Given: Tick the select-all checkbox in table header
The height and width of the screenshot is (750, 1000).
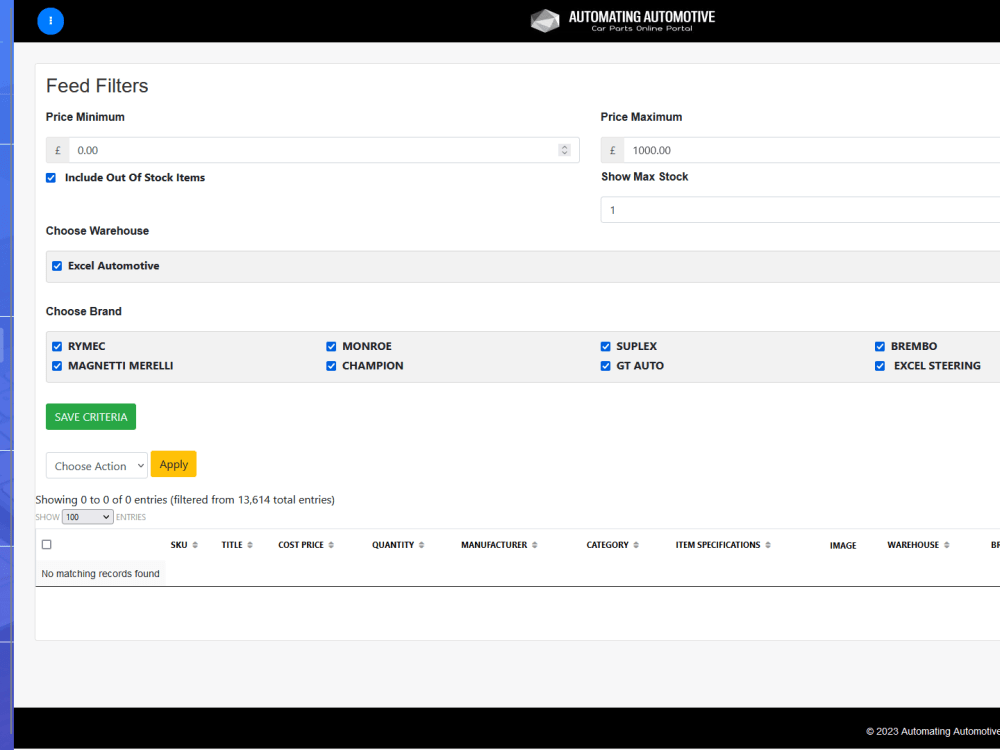Looking at the screenshot, I should pyautogui.click(x=47, y=545).
